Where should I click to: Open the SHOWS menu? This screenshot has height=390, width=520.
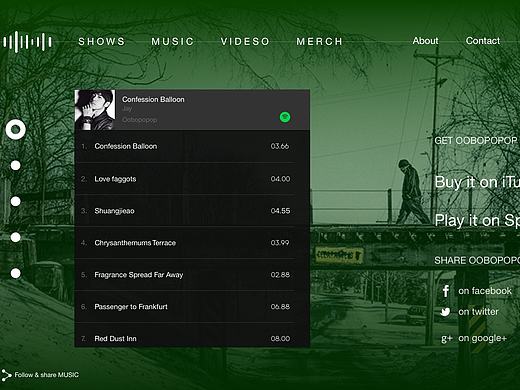(101, 41)
